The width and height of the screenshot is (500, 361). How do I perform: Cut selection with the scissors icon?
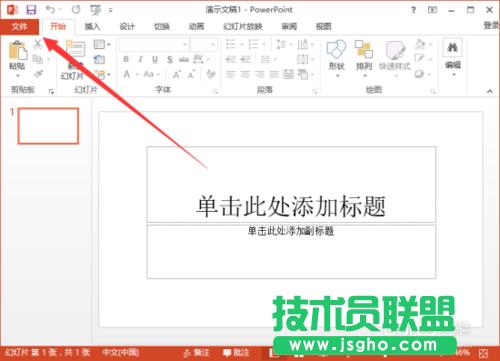pos(38,44)
